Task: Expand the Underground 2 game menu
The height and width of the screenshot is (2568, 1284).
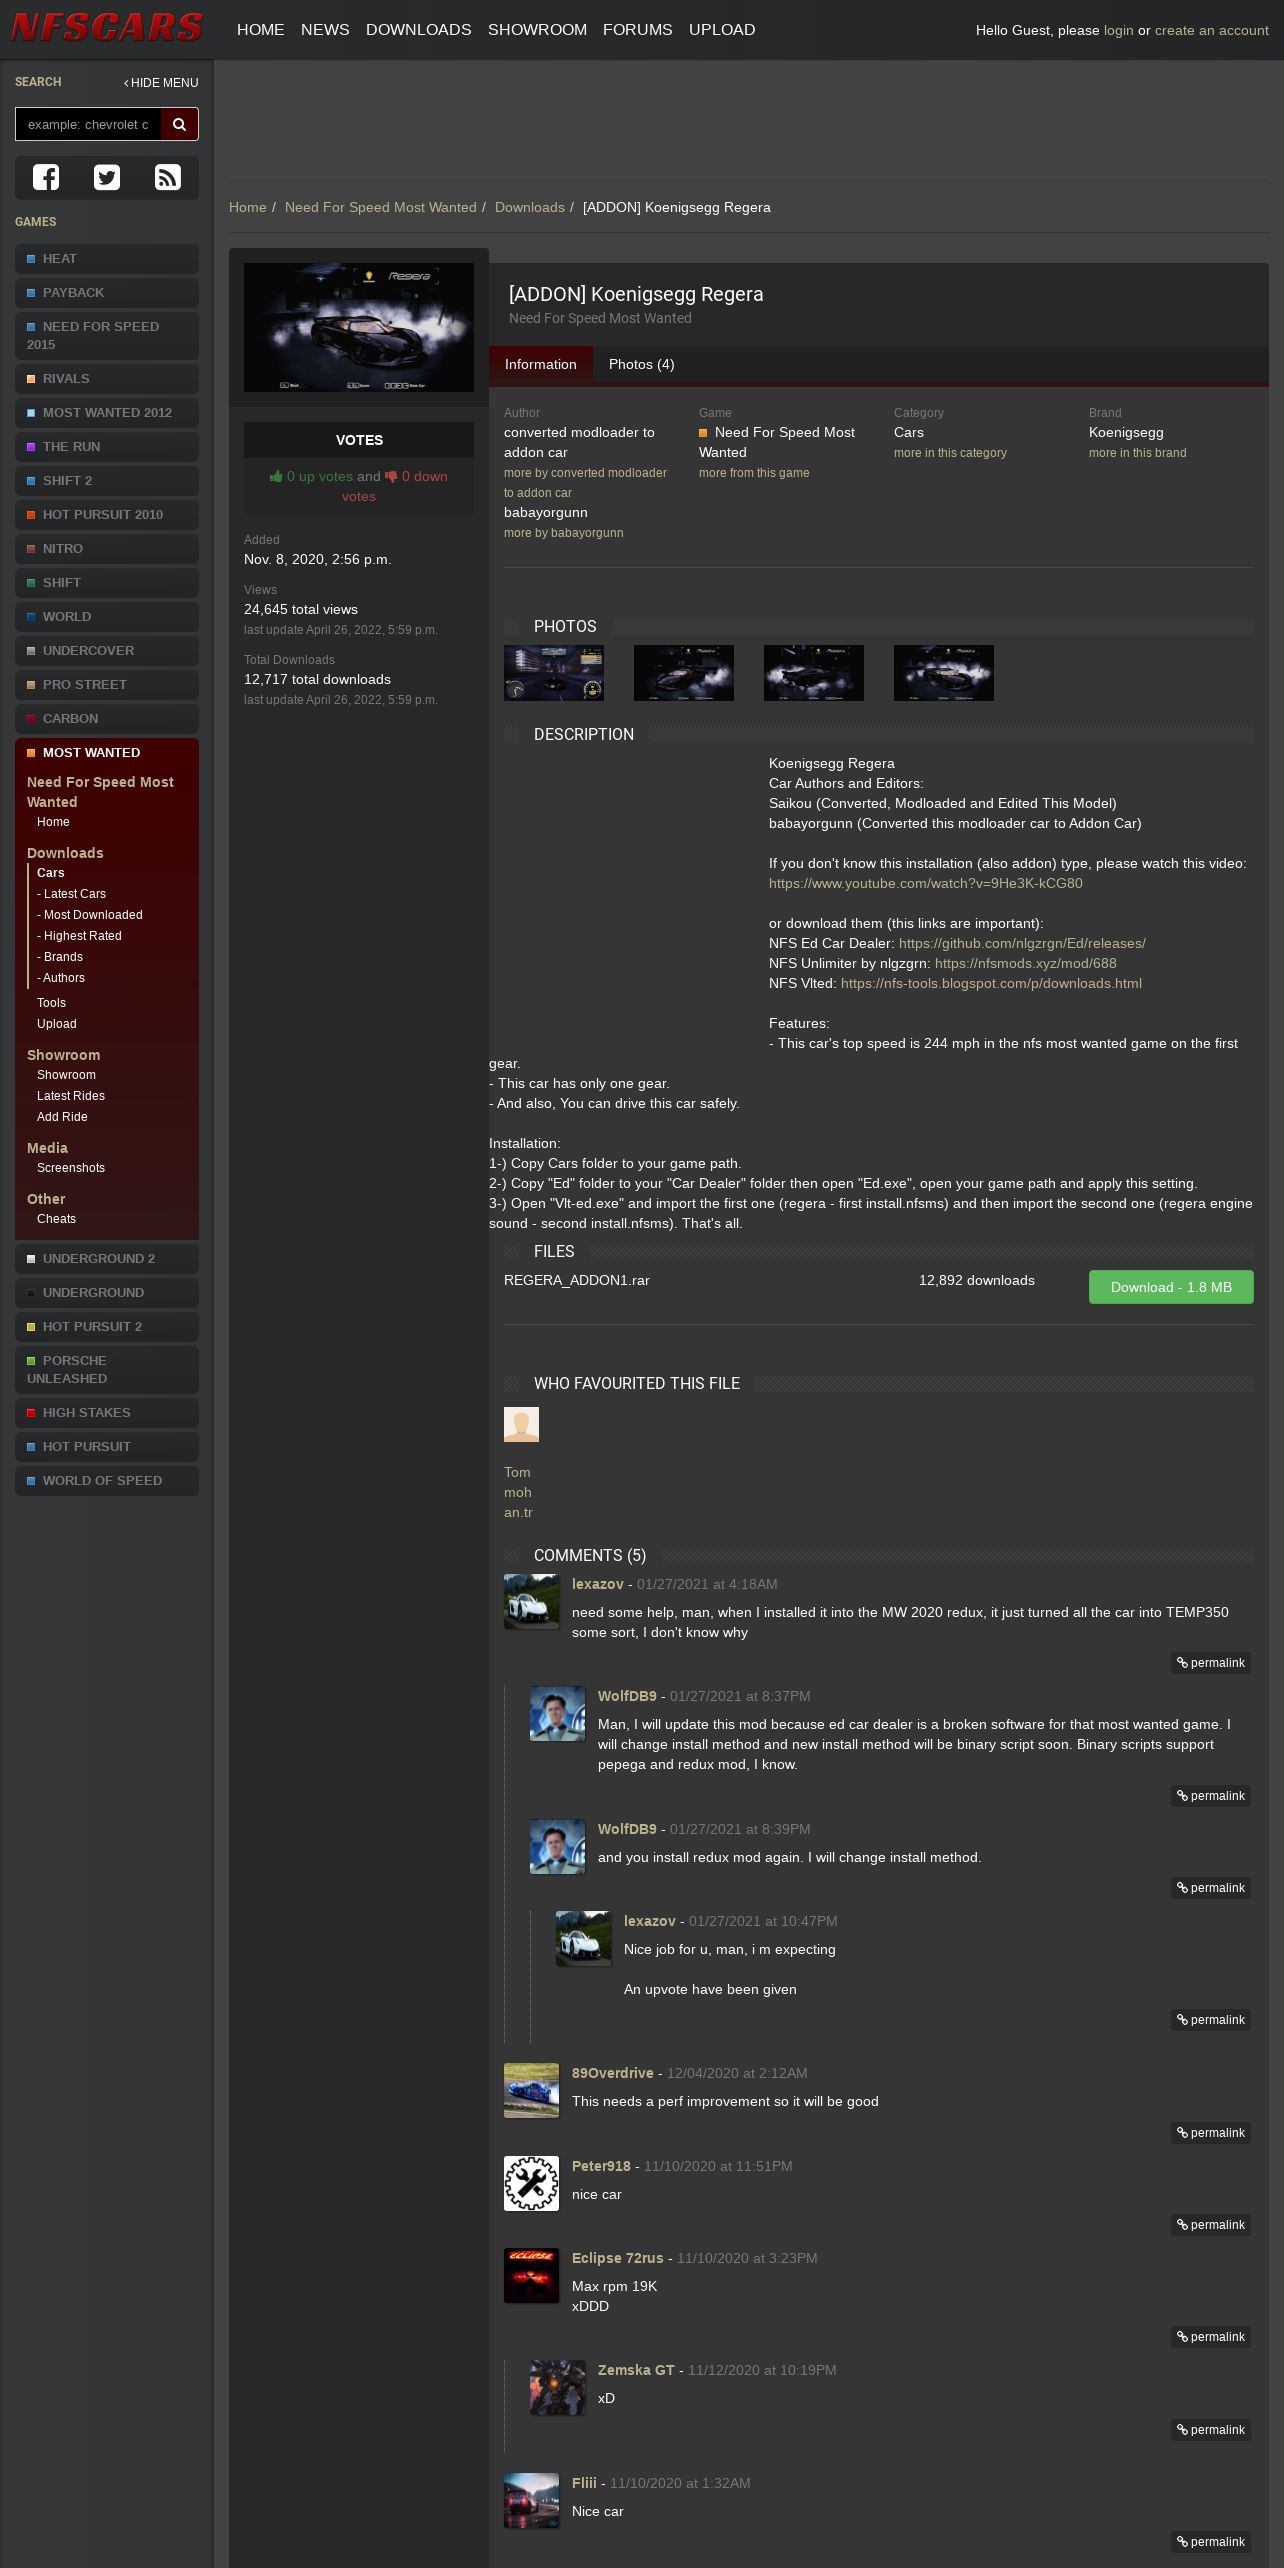Action: (x=107, y=1259)
